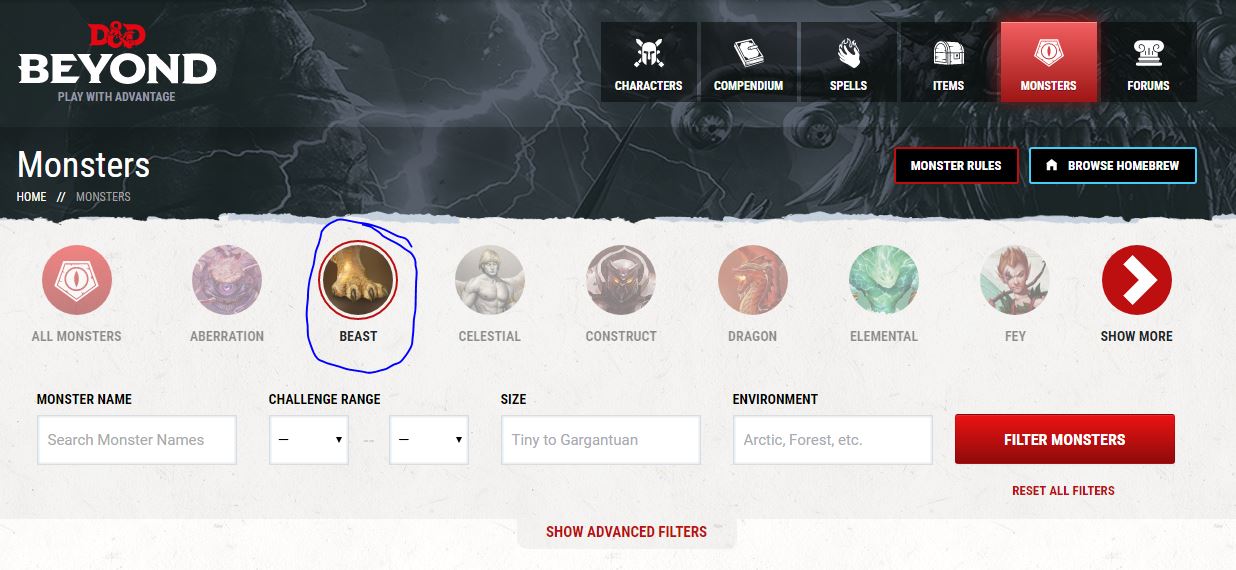Open the Monster Rules button
Screen dimensions: 1236x570
(x=956, y=166)
